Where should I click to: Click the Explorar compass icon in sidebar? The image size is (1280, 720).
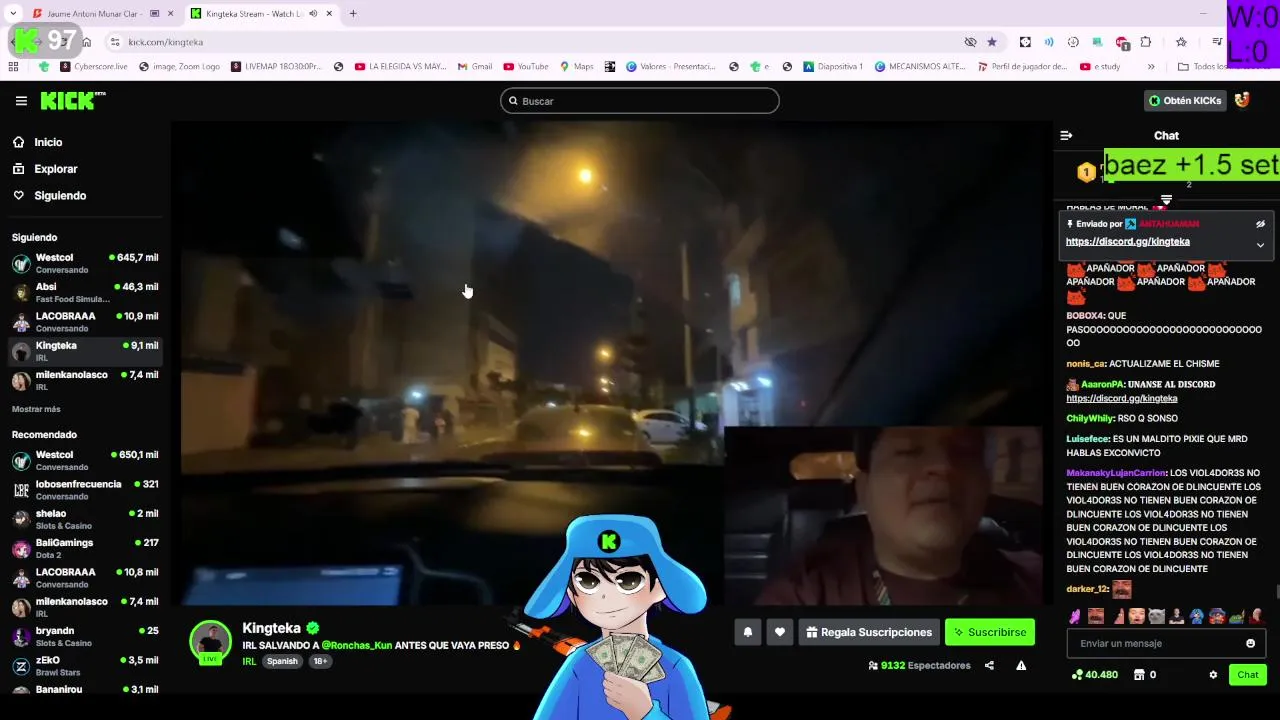click(18, 169)
